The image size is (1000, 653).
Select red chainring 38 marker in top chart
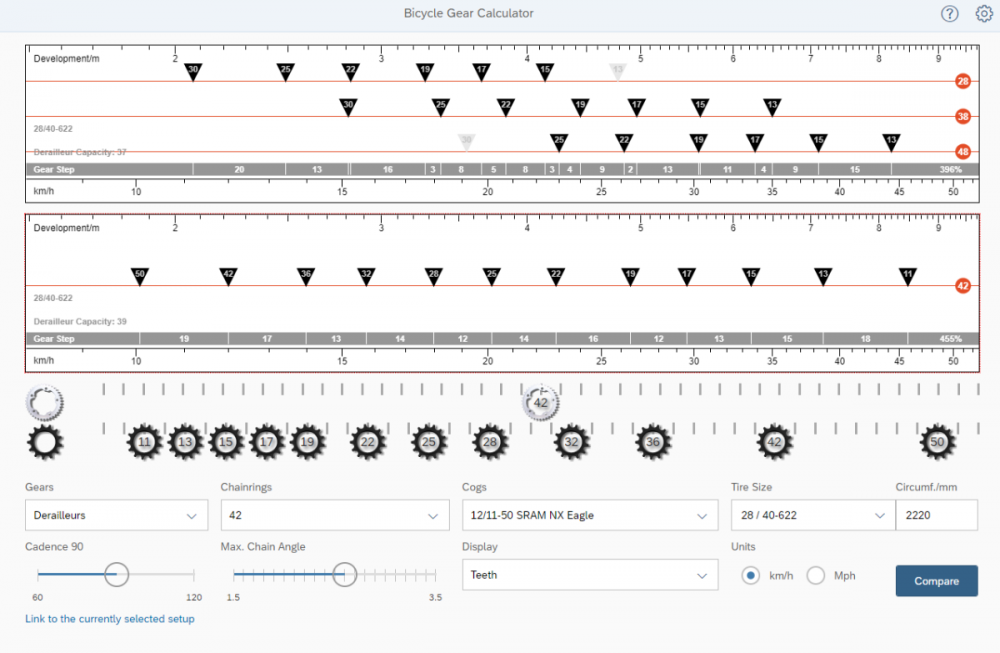963,116
